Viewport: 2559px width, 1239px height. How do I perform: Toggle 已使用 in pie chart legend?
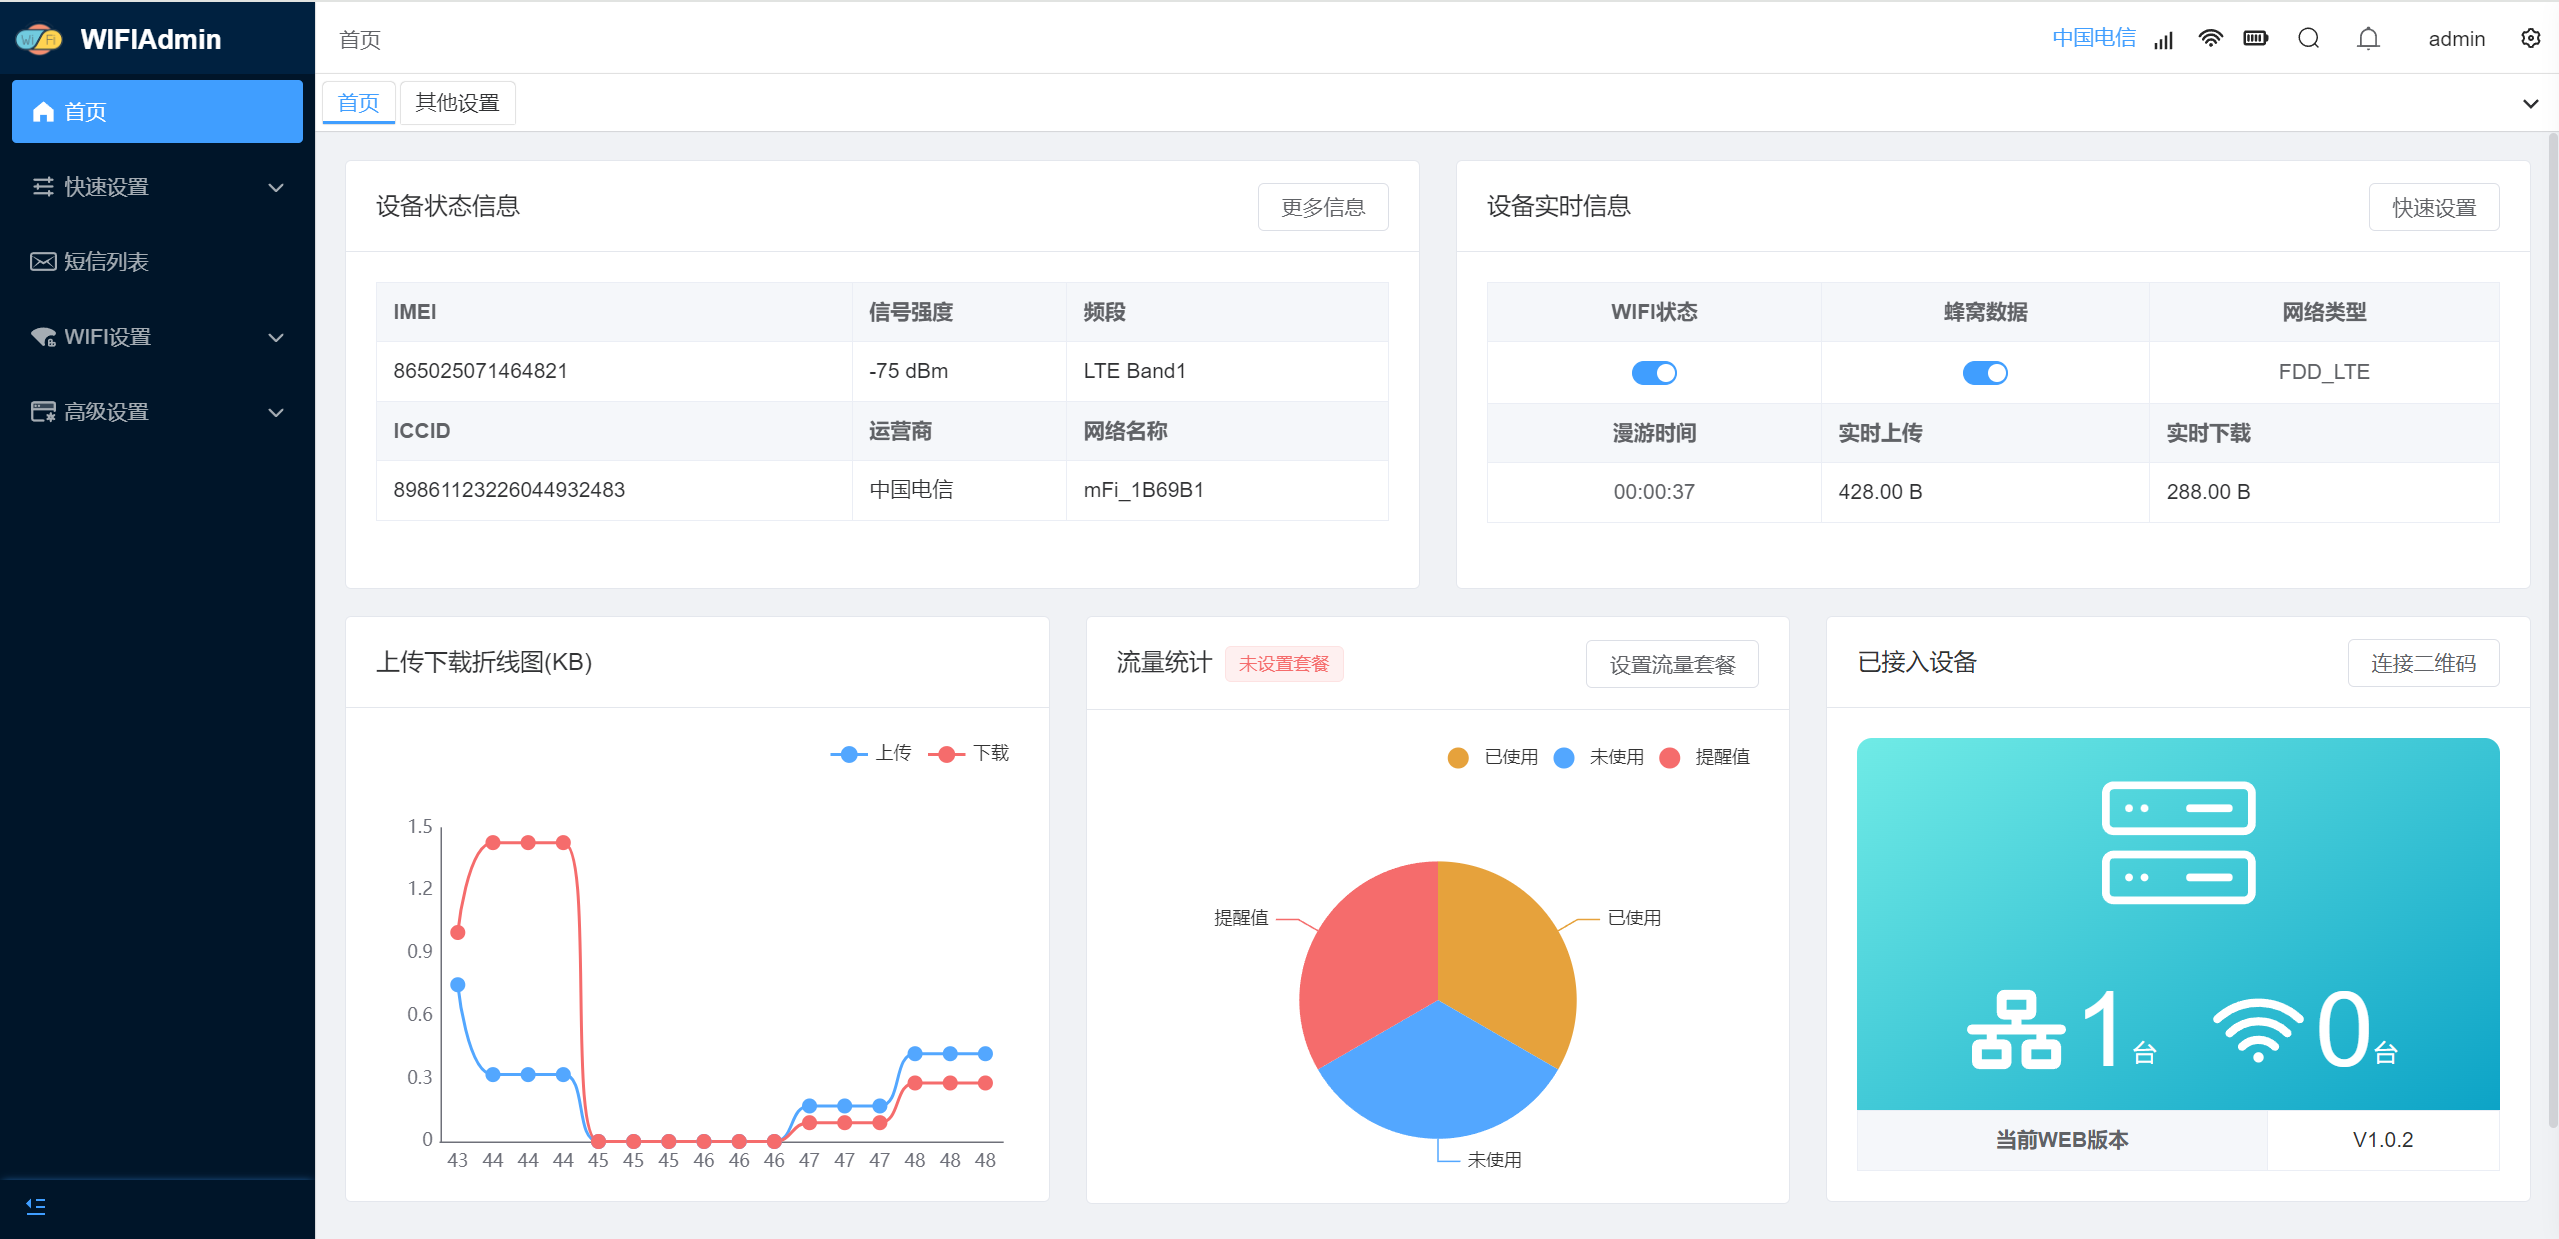tap(1493, 757)
